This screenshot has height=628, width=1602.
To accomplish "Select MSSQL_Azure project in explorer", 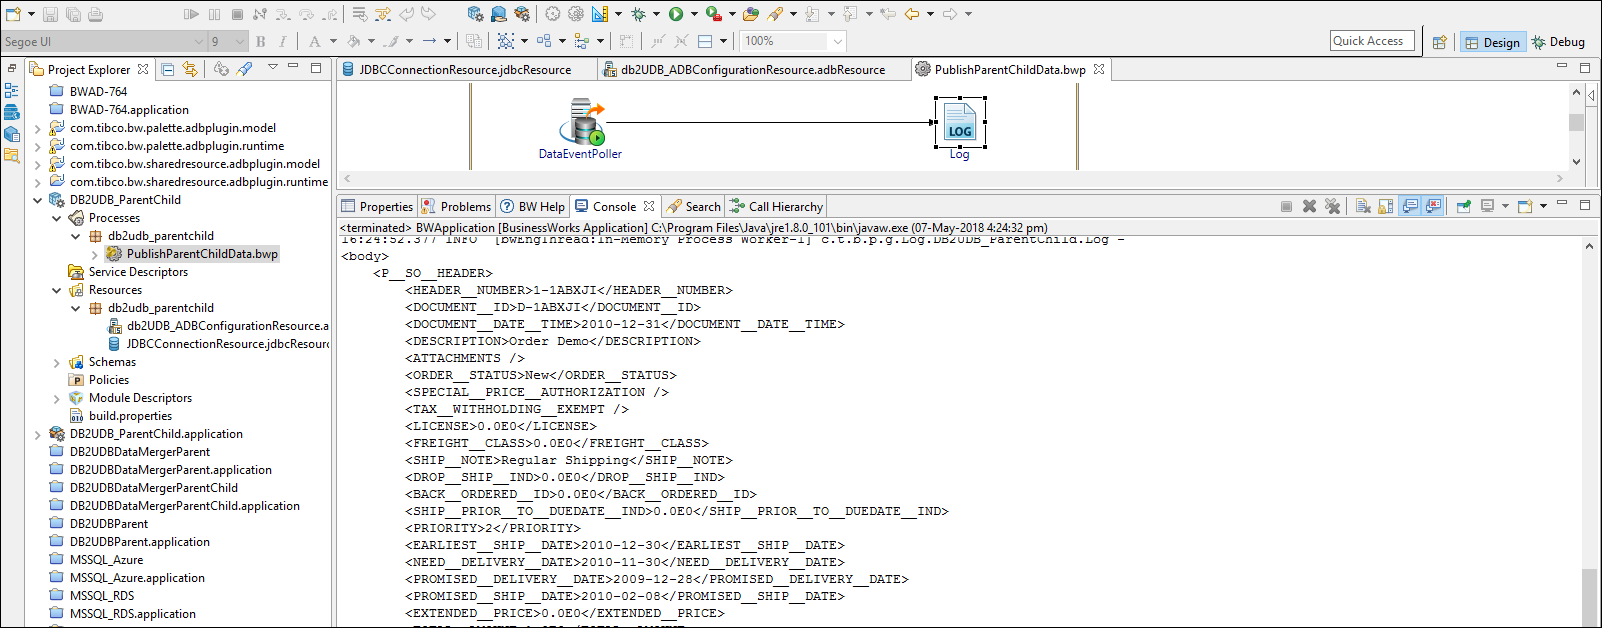I will coord(106,560).
